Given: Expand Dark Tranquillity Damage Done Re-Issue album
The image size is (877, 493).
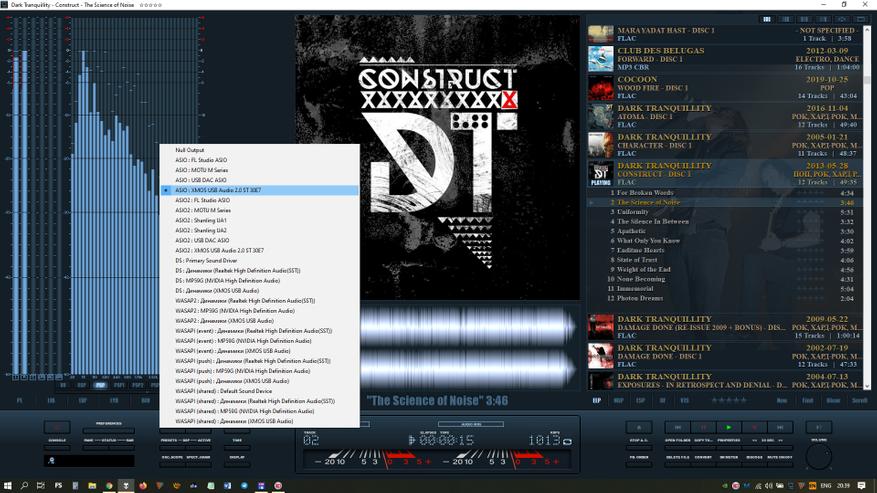Looking at the screenshot, I should (725, 327).
